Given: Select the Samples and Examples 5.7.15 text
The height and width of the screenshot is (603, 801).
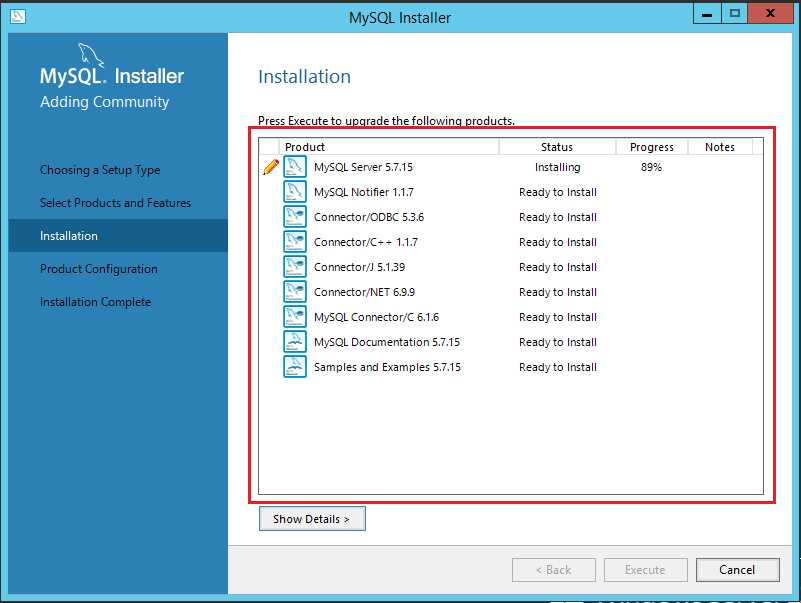Looking at the screenshot, I should coord(387,367).
